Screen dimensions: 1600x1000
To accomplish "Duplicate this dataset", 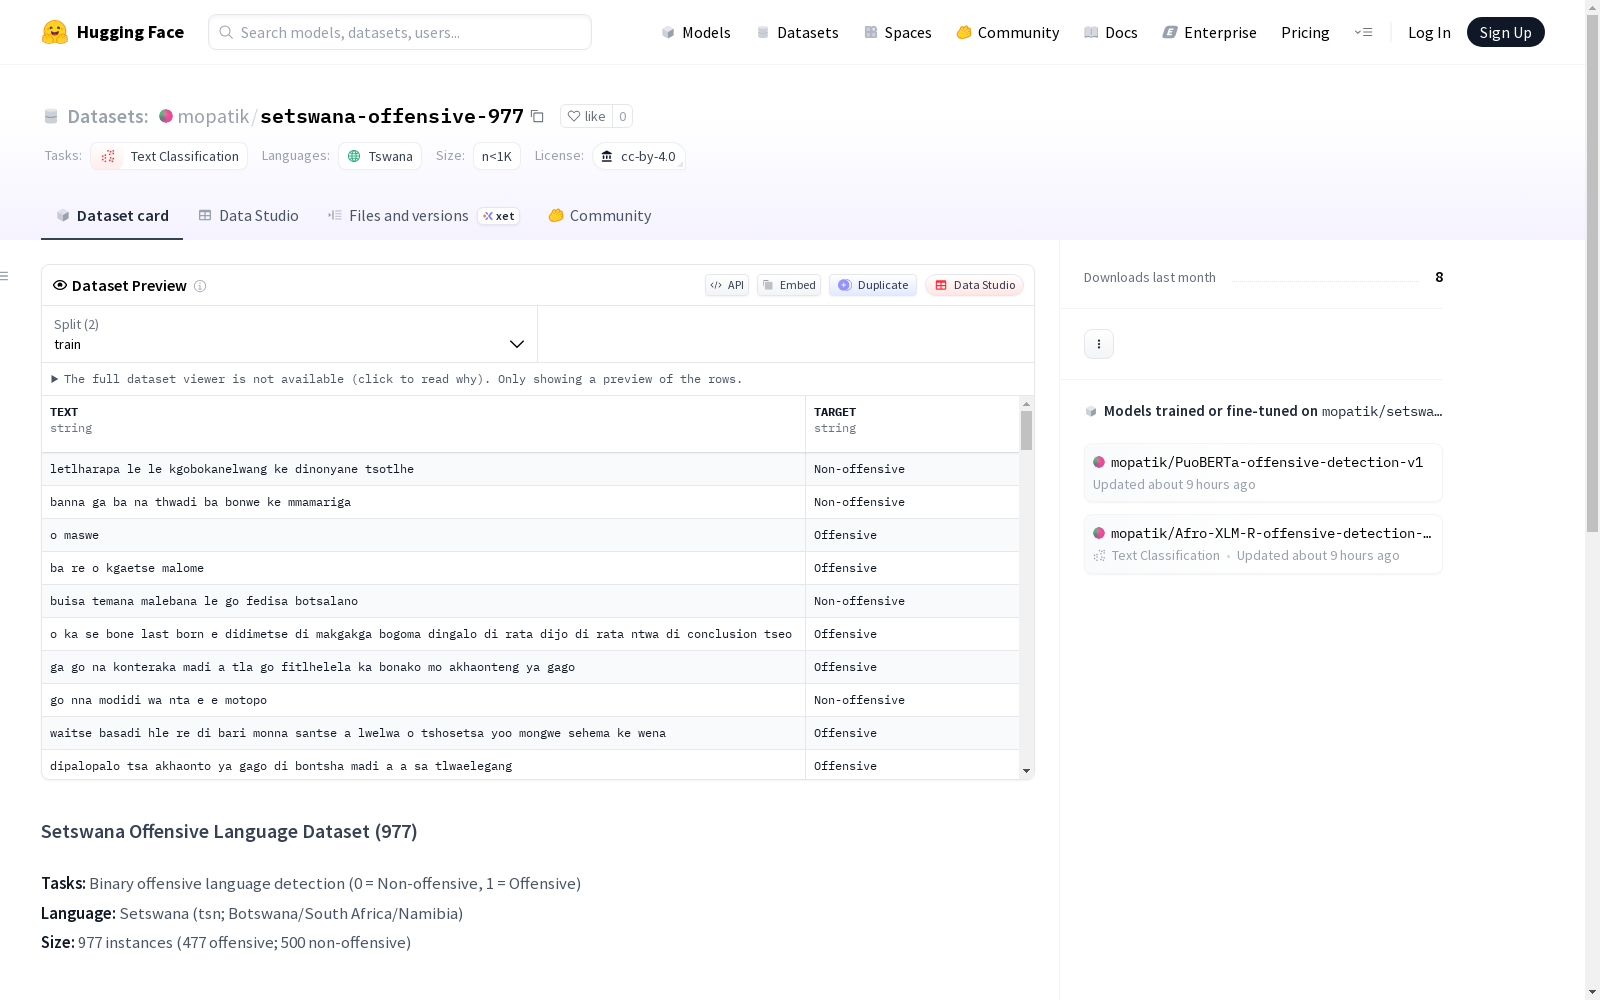I will [873, 285].
